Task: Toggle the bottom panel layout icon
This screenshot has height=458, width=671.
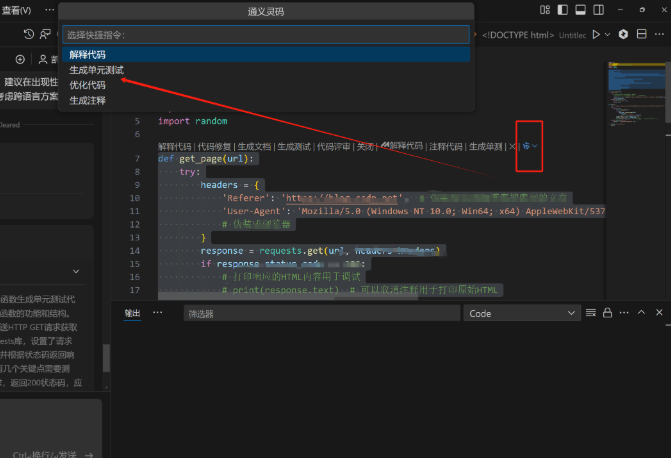Action: tap(580, 10)
